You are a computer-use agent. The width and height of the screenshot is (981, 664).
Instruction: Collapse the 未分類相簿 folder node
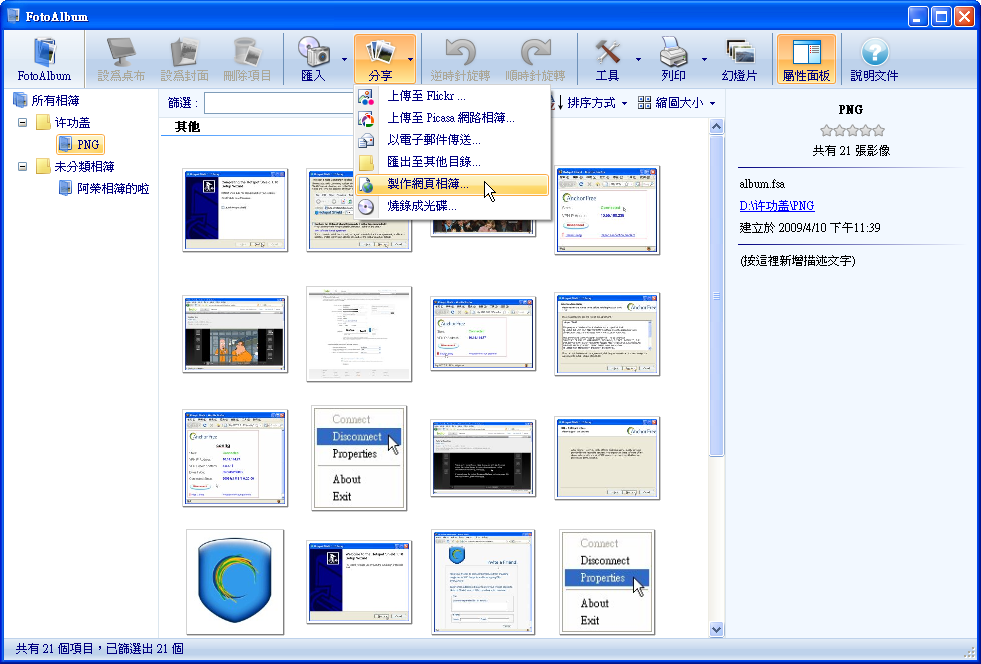pos(23,166)
